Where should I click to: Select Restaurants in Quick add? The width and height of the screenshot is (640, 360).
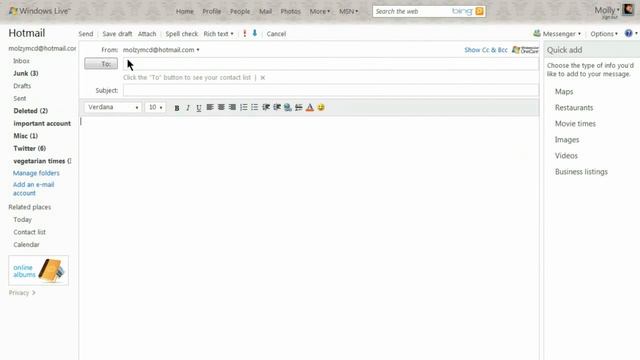tap(574, 108)
